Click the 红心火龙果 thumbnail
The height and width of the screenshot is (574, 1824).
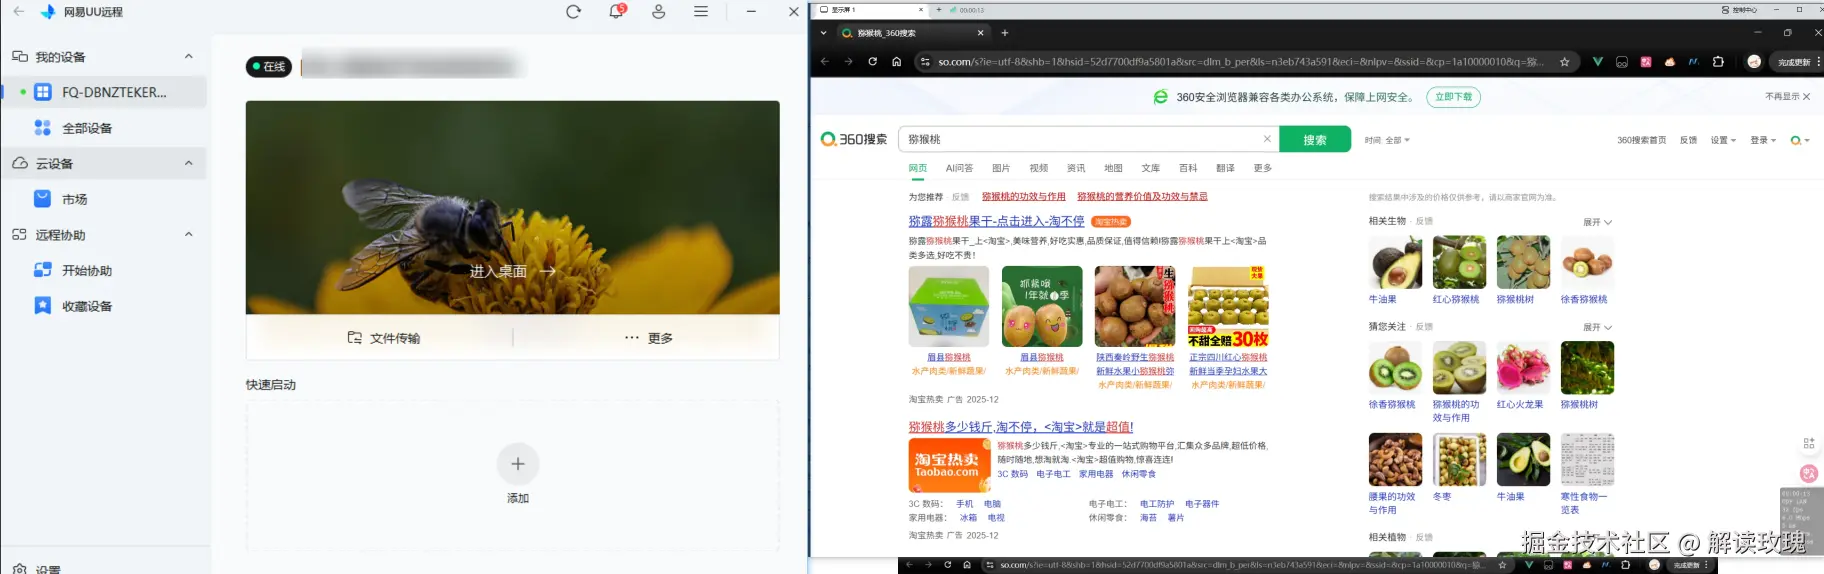coord(1523,367)
